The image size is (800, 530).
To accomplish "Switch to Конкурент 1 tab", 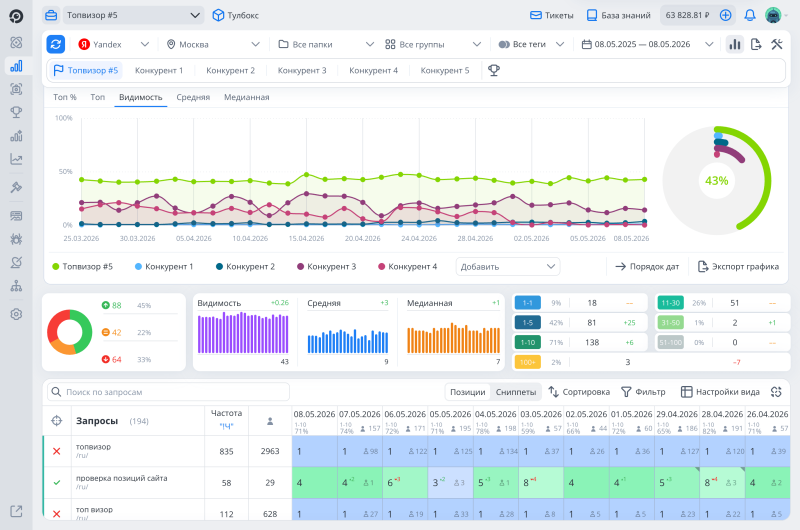I will 159,70.
